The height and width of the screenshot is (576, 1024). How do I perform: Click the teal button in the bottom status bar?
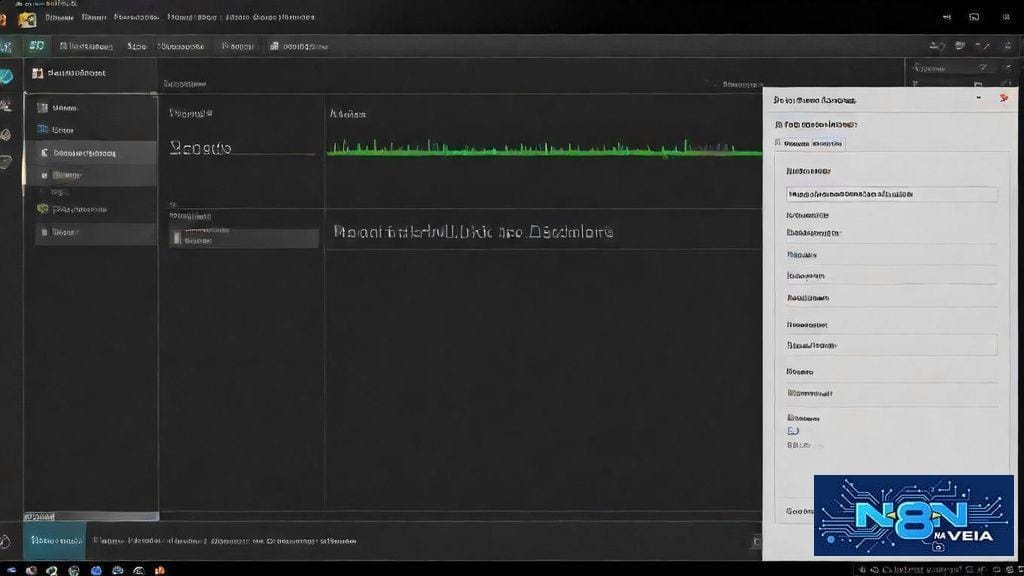56,541
